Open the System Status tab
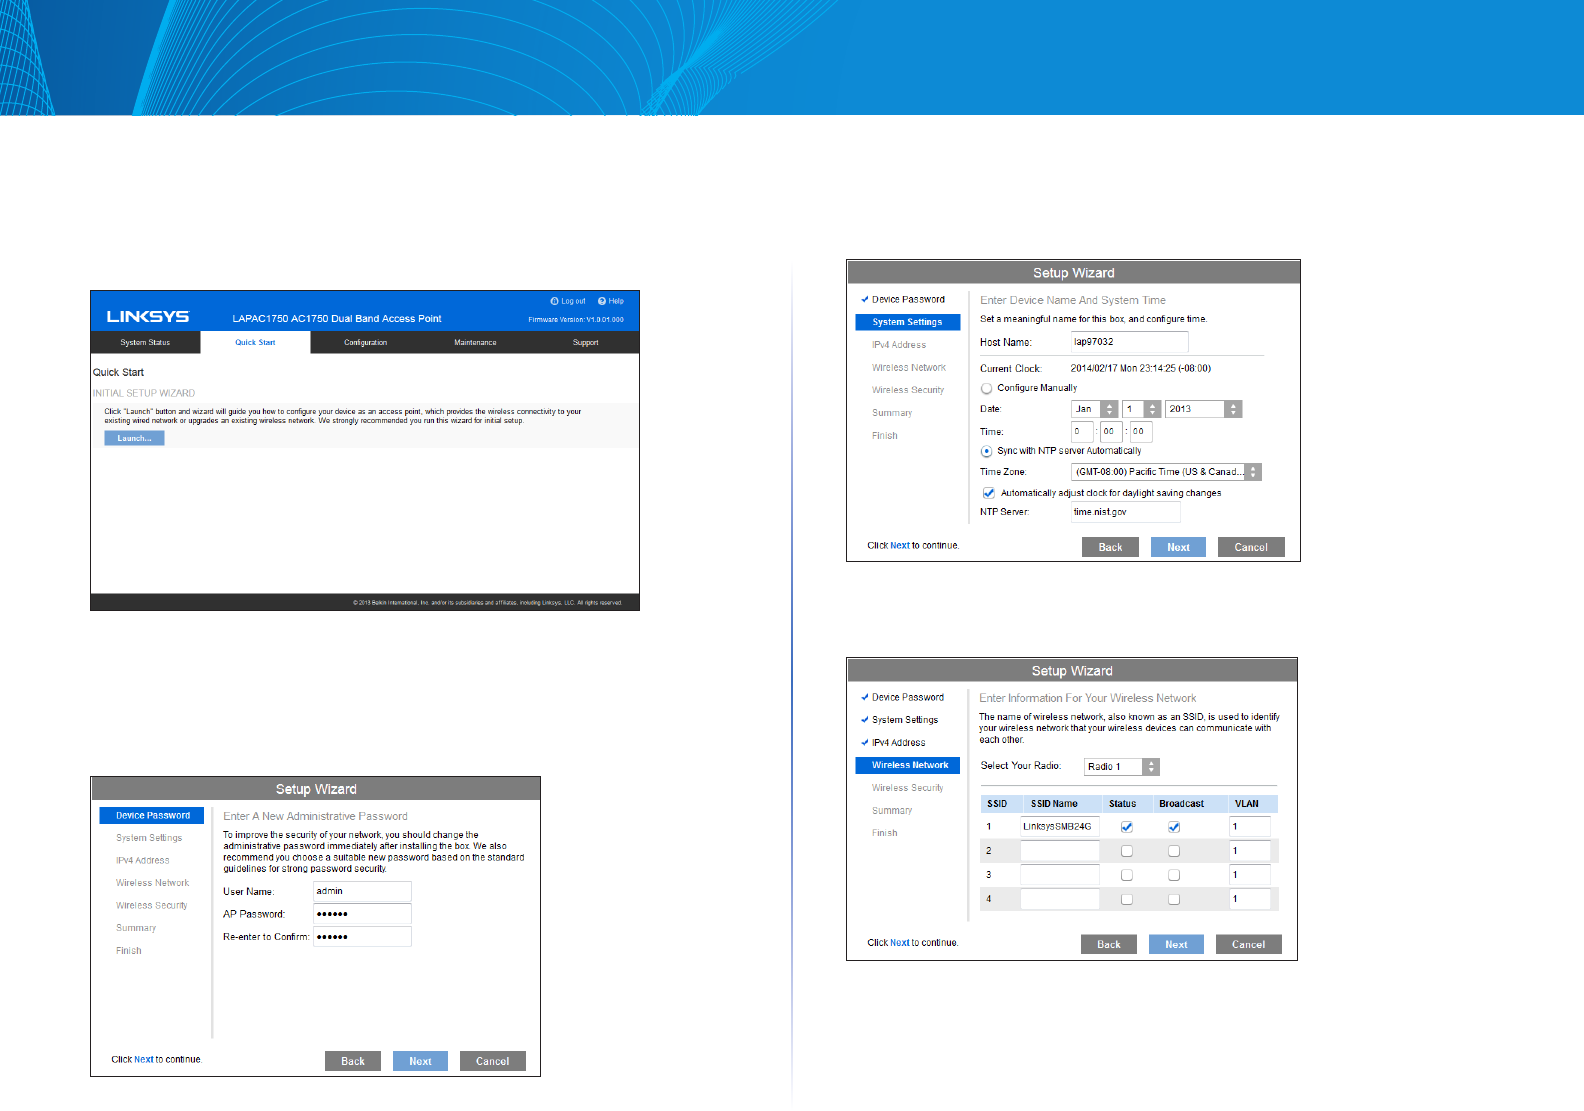1584x1111 pixels. tap(145, 343)
